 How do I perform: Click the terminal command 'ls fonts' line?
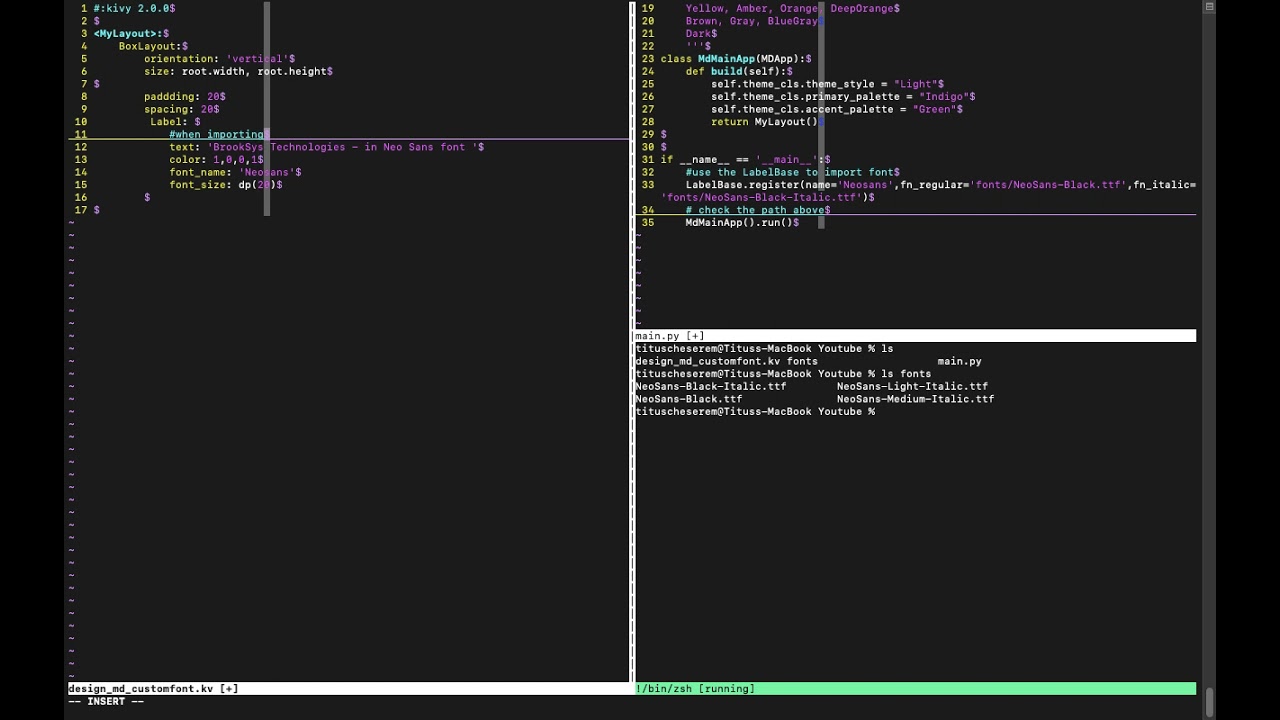[783, 374]
